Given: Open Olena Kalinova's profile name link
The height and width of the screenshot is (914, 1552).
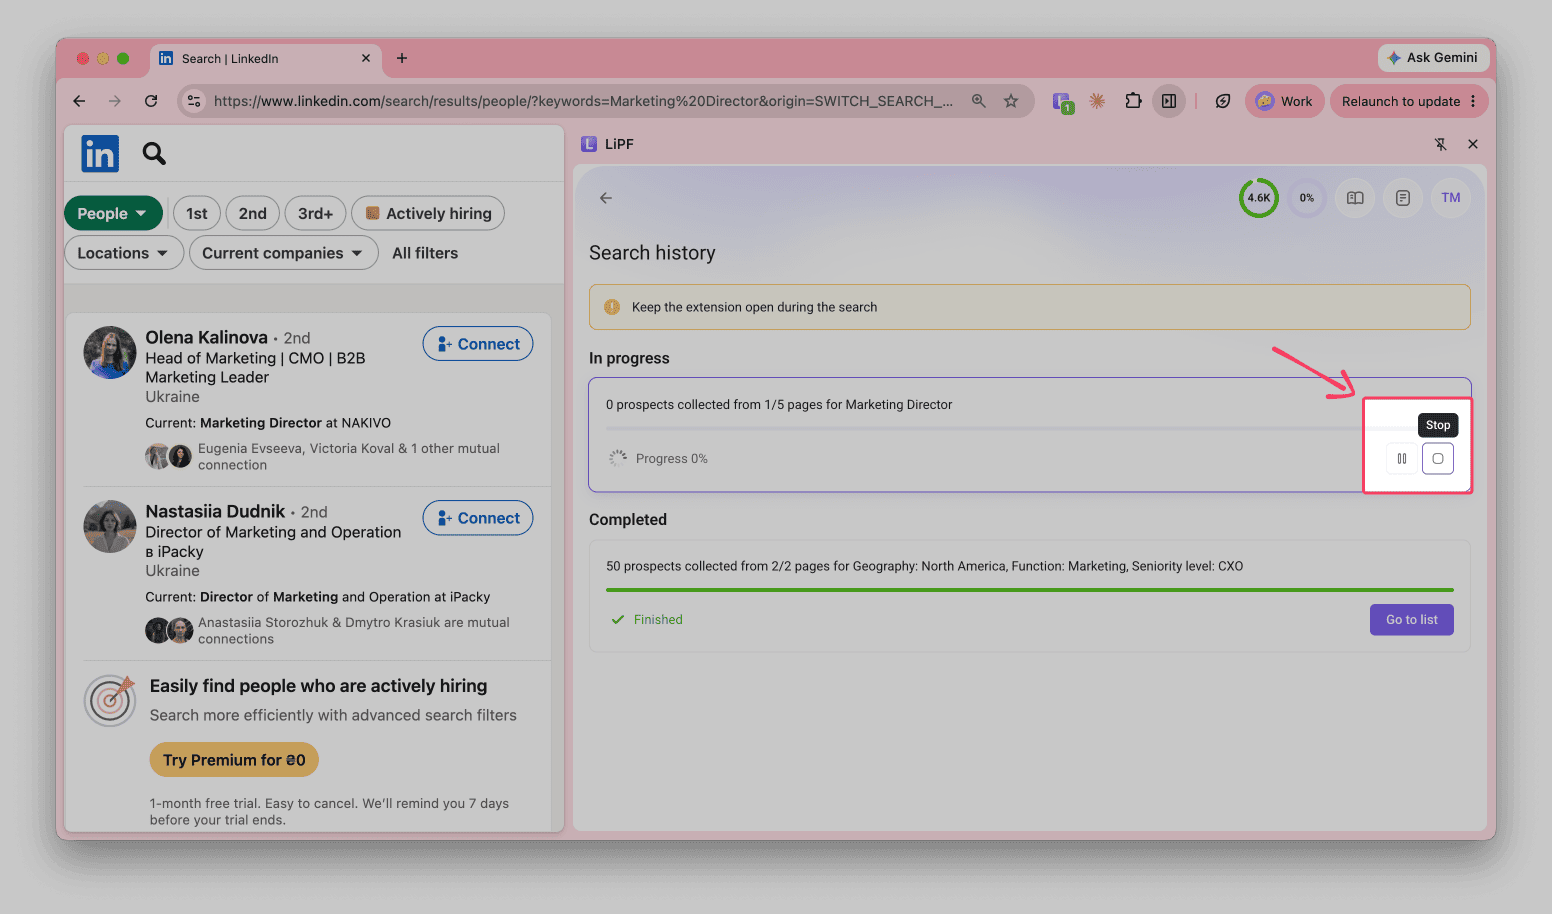Looking at the screenshot, I should coord(207,338).
